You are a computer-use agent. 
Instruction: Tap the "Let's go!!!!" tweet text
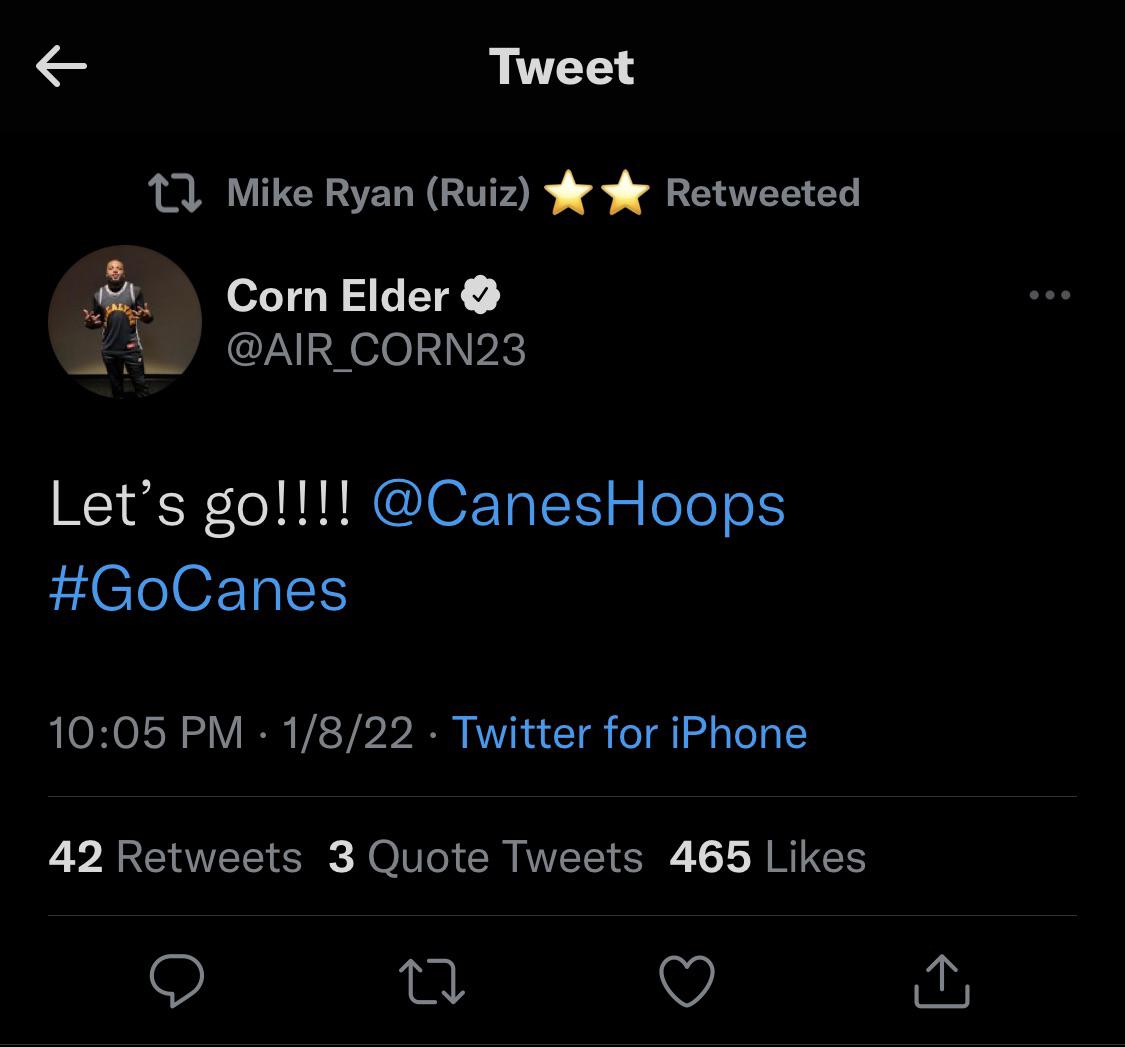[200, 504]
